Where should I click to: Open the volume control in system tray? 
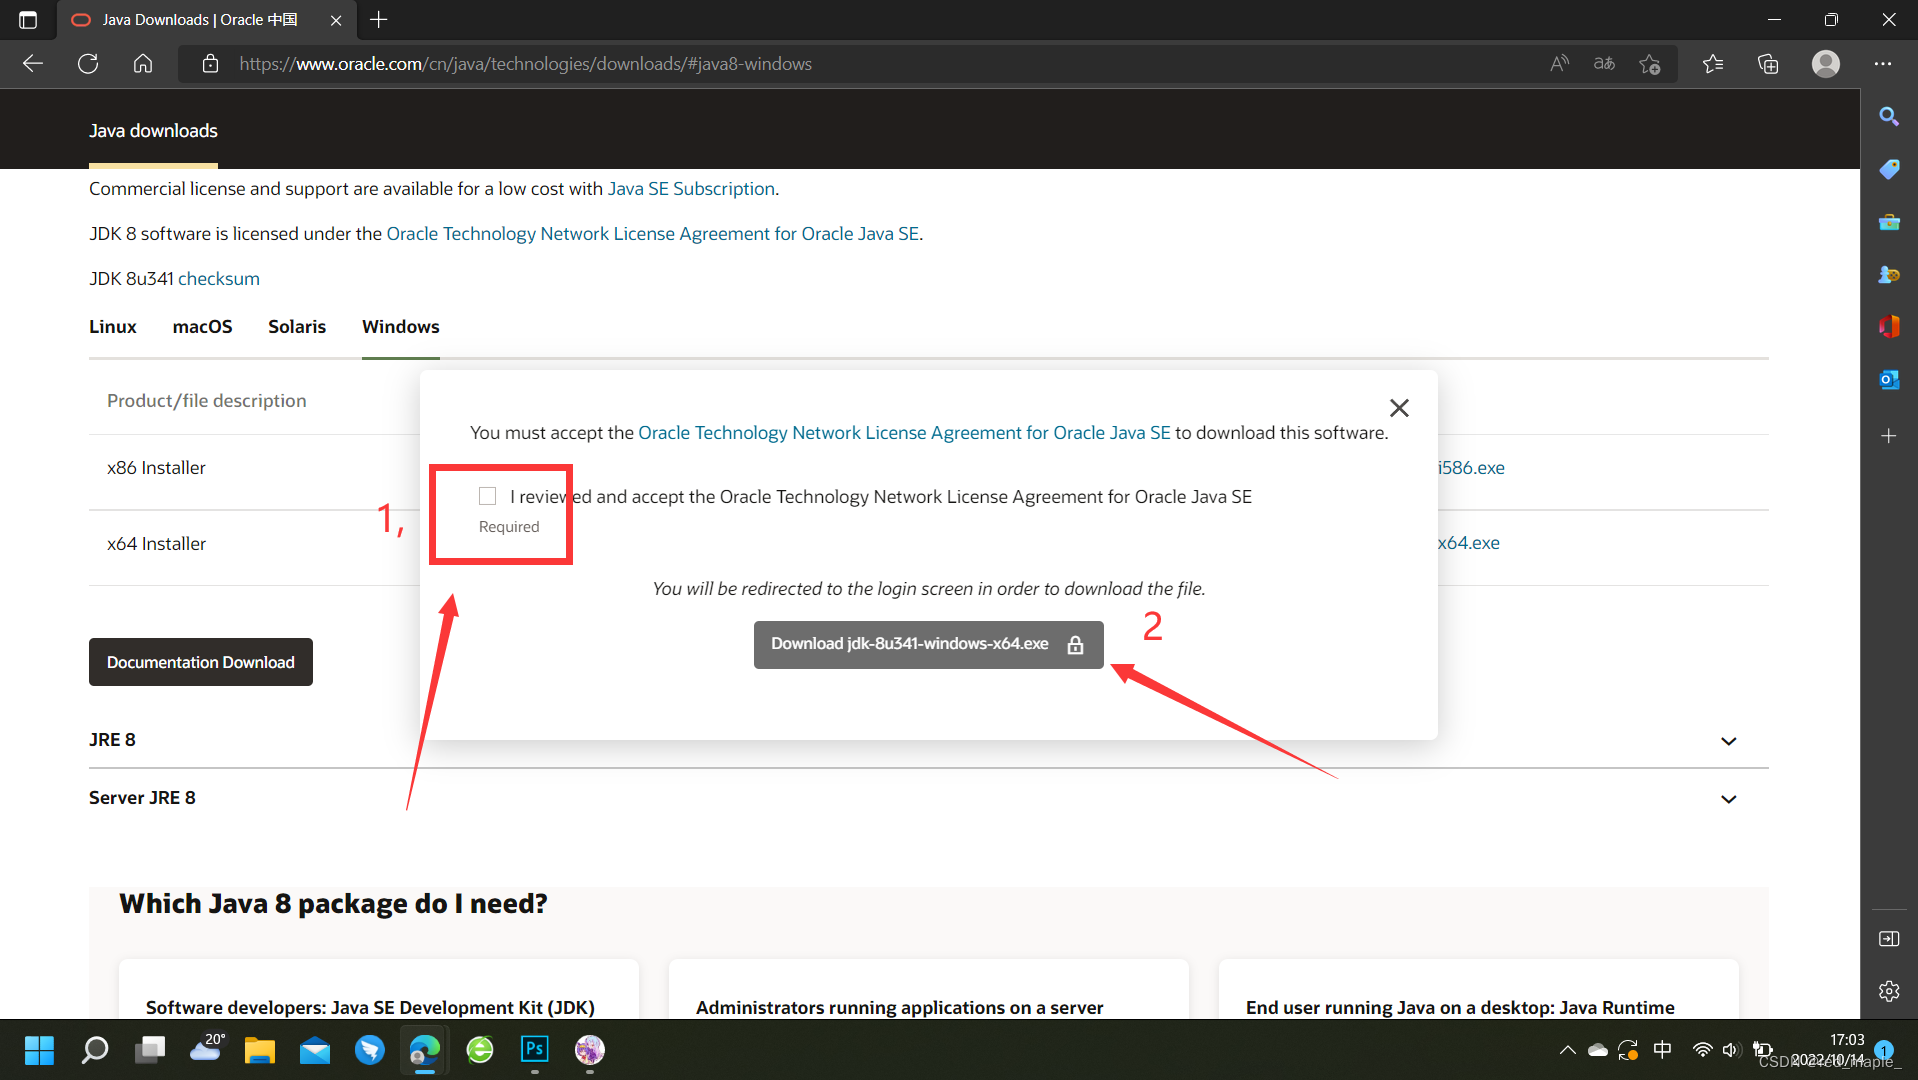pos(1730,1050)
